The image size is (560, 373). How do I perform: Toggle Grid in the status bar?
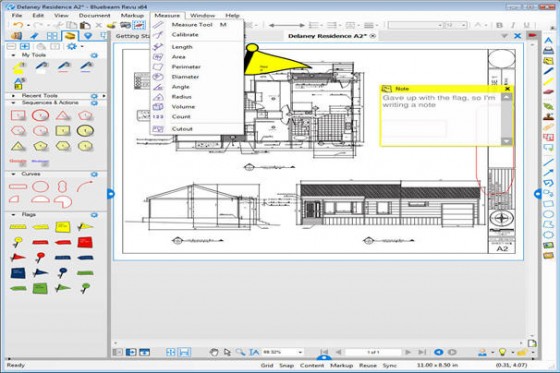point(267,365)
